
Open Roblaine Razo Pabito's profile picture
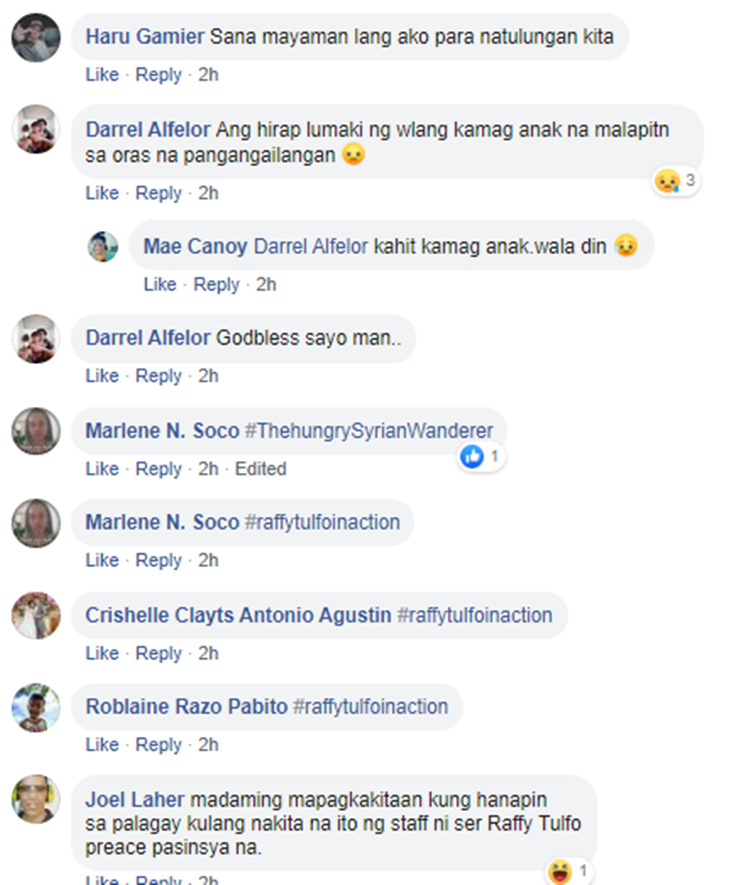(x=36, y=707)
